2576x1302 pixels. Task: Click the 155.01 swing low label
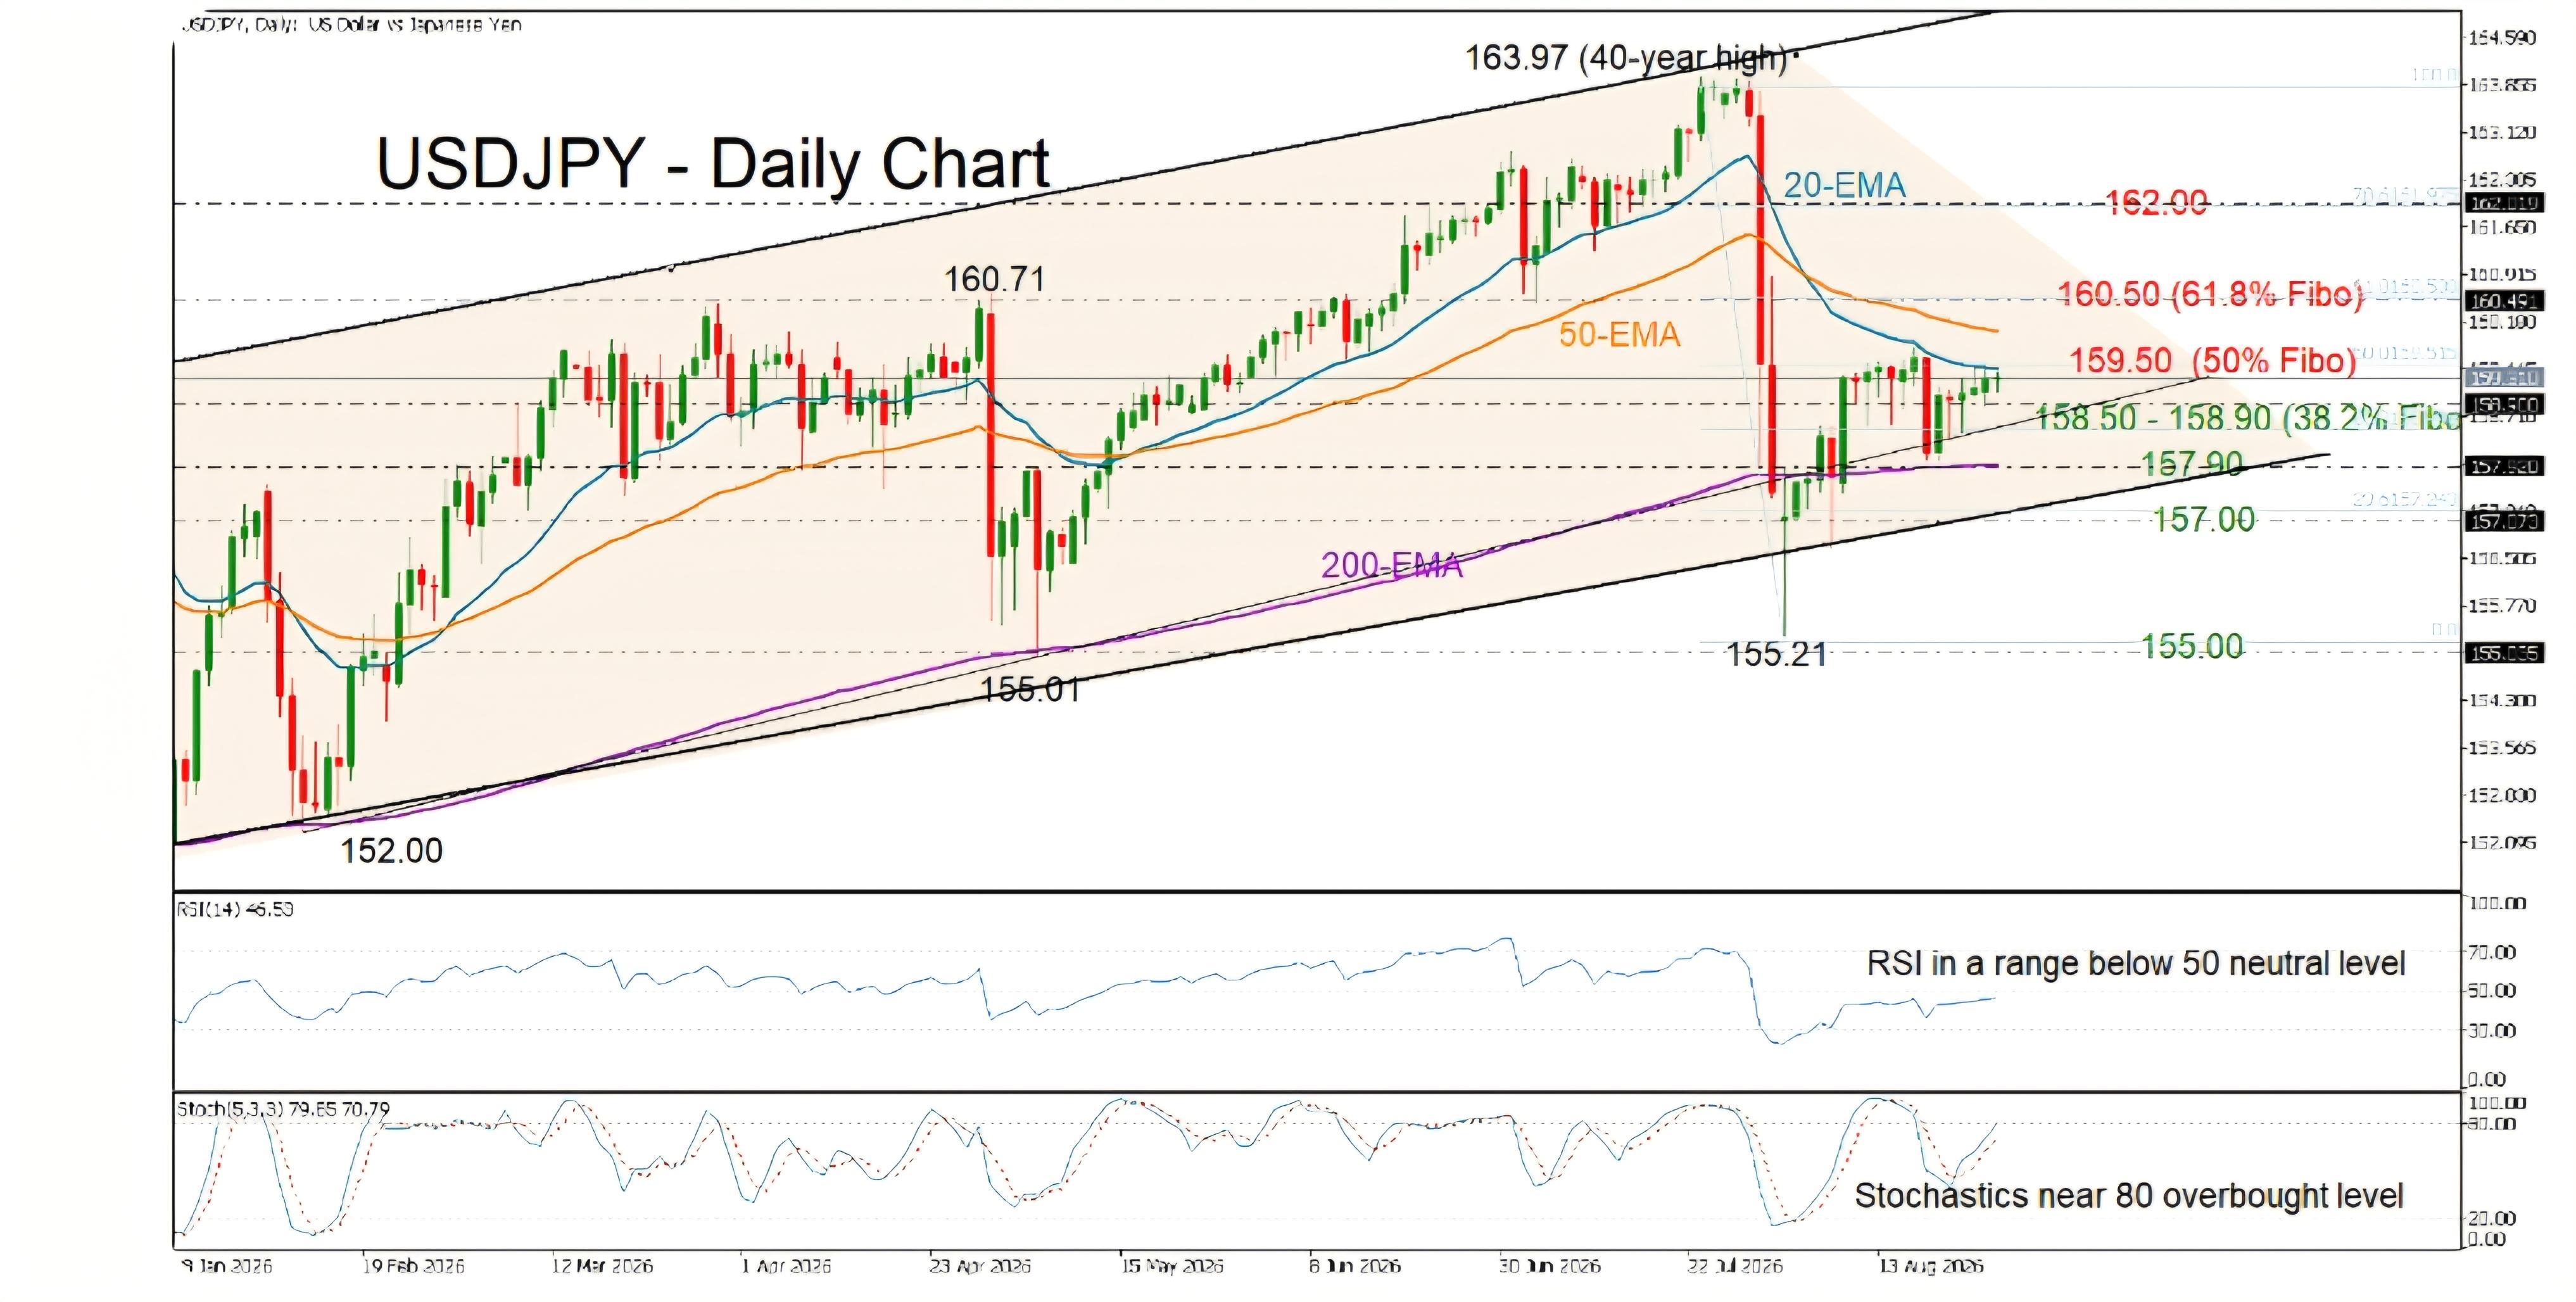(1030, 690)
